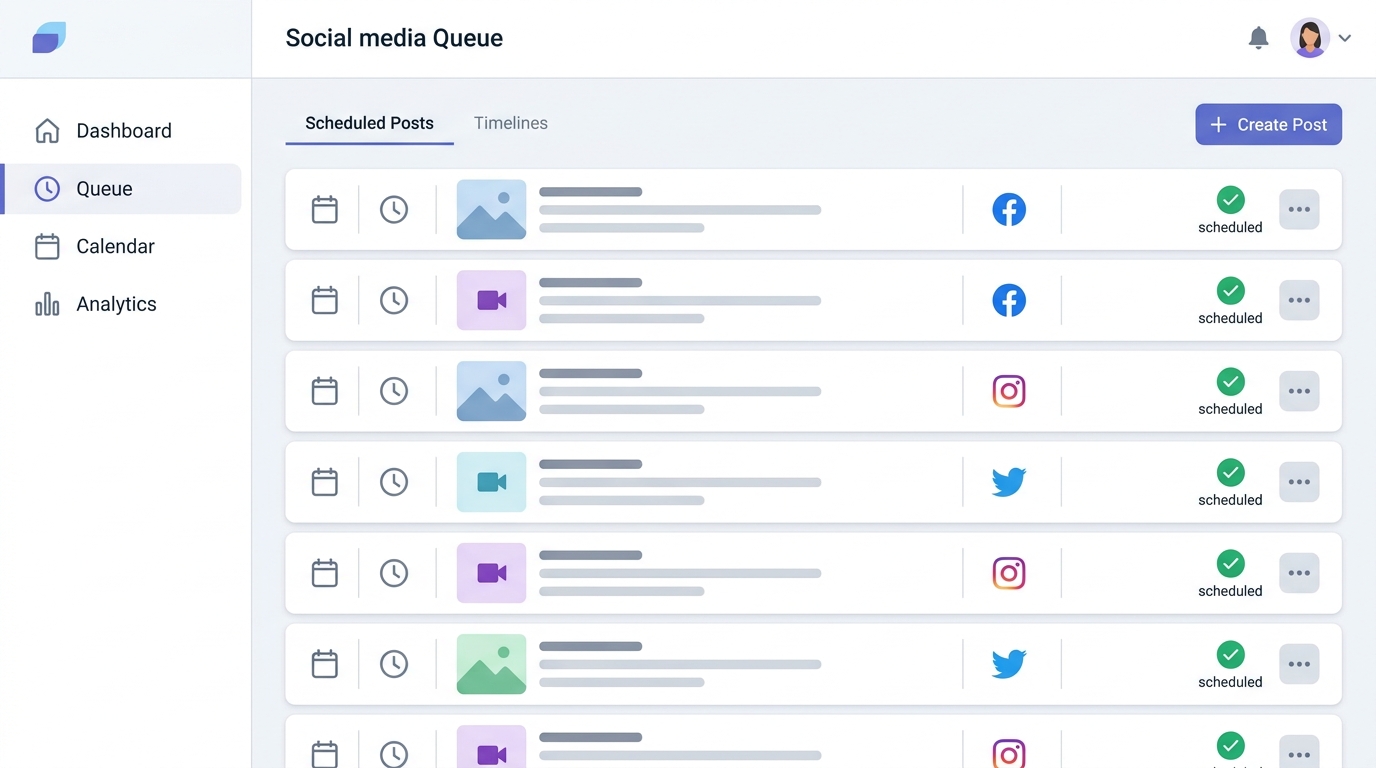Click the user avatar picture
The width and height of the screenshot is (1376, 768).
(1310, 38)
